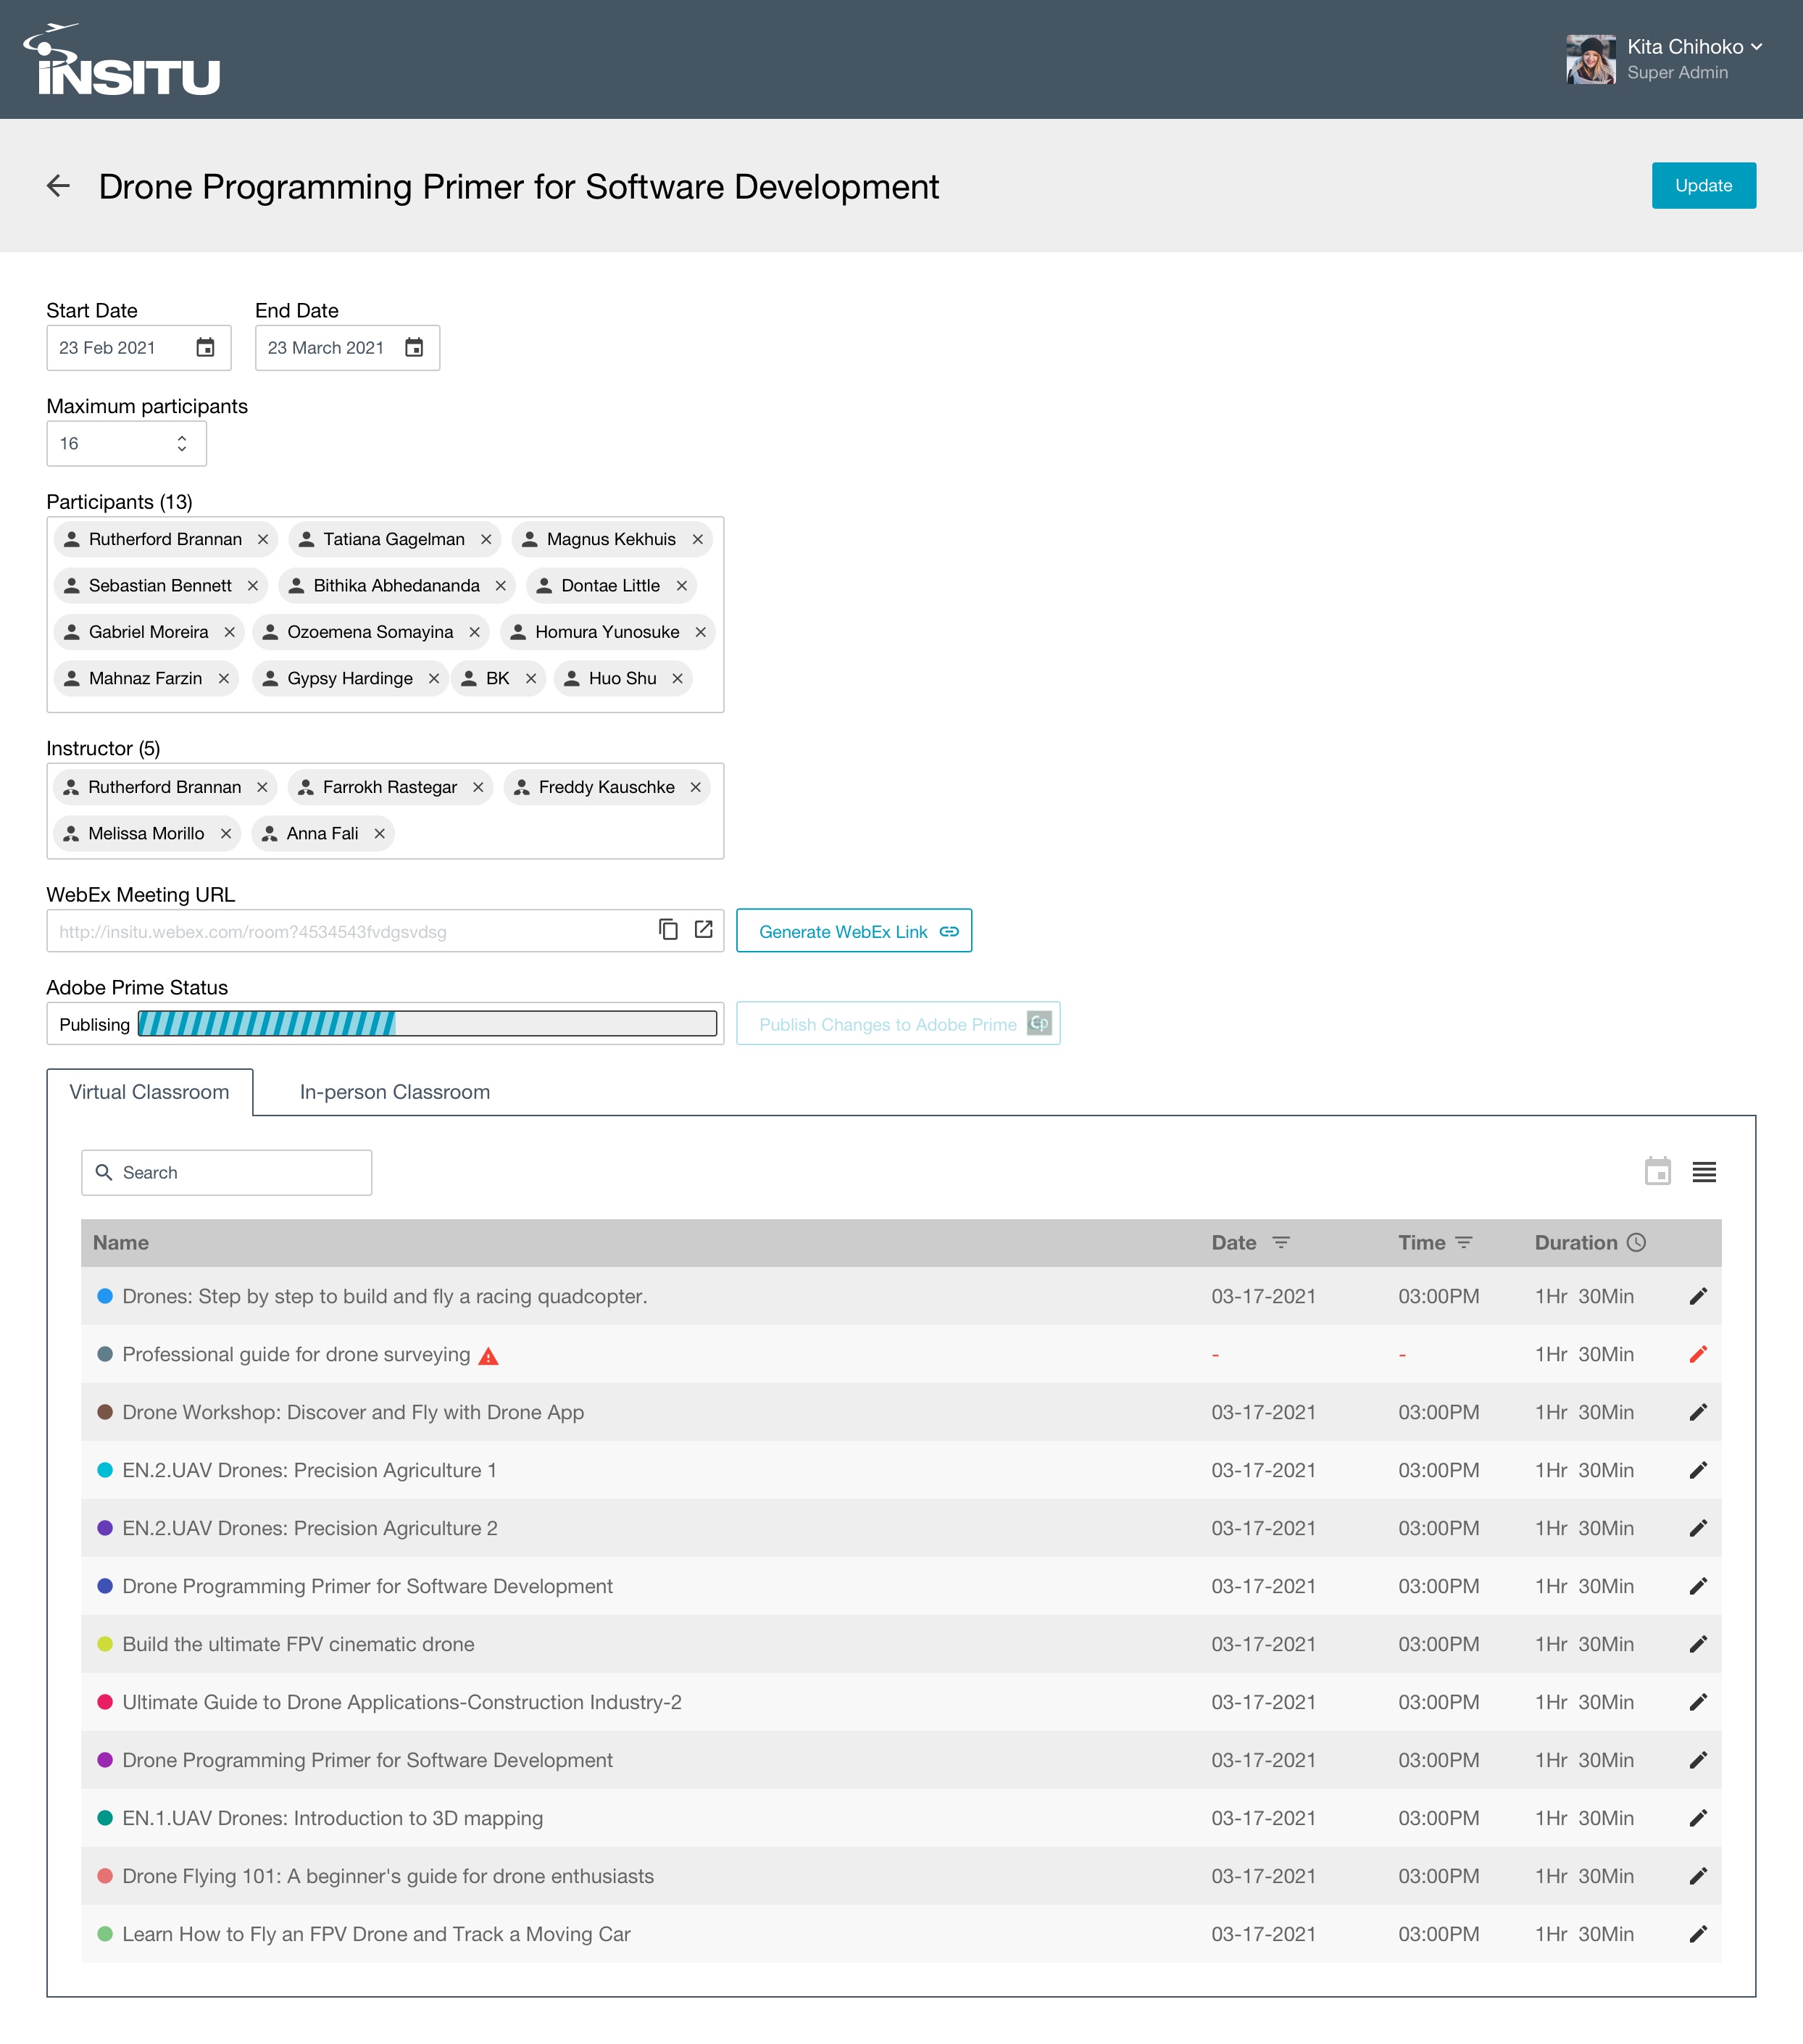Switch to list view of classes
Viewport: 1803px width, 2044px height.
pos(1704,1172)
